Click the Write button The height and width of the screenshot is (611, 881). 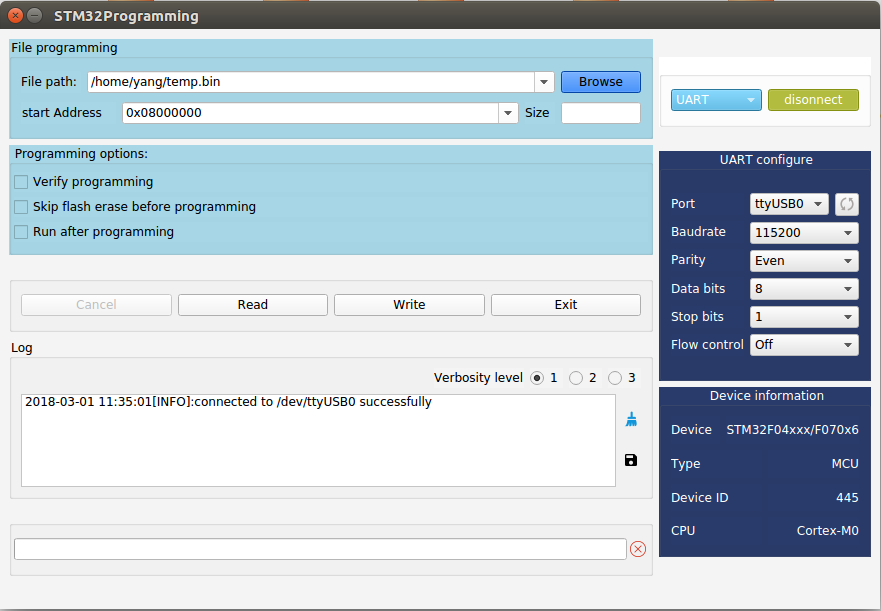click(x=409, y=305)
